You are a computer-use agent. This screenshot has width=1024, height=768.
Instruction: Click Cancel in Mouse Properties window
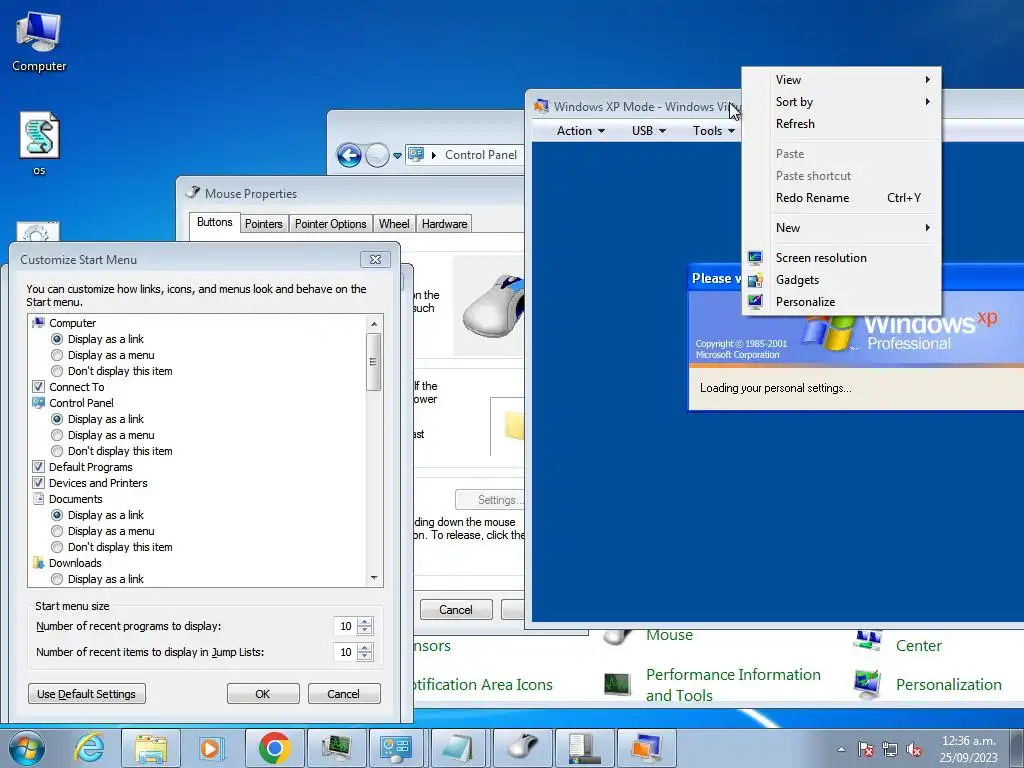456,610
